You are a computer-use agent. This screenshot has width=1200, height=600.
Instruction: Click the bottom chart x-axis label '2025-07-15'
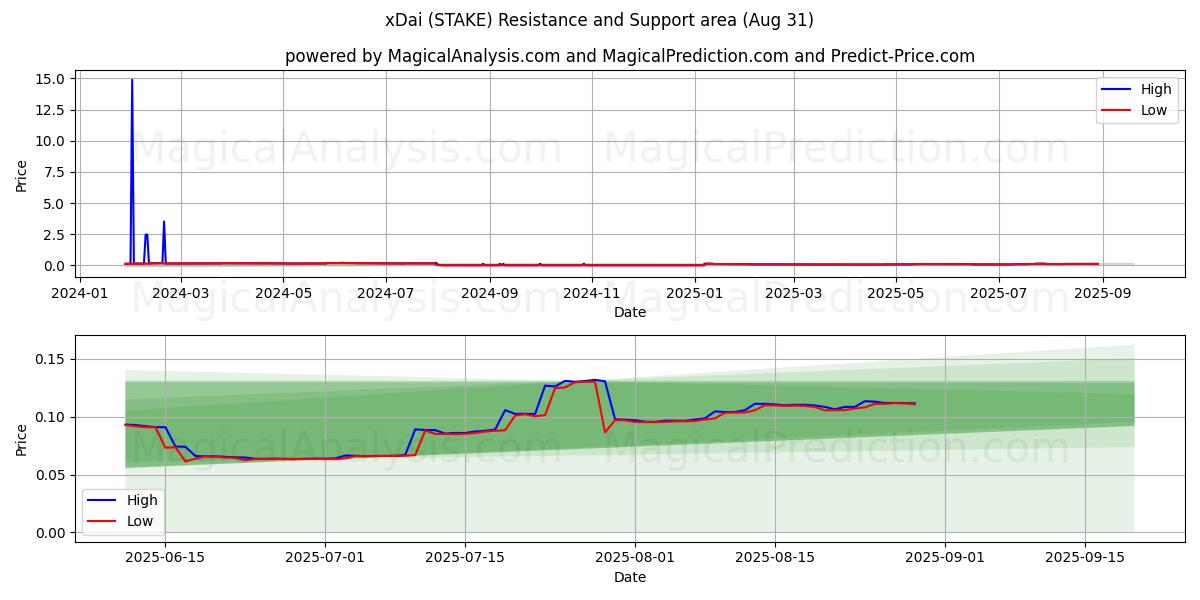click(465, 558)
